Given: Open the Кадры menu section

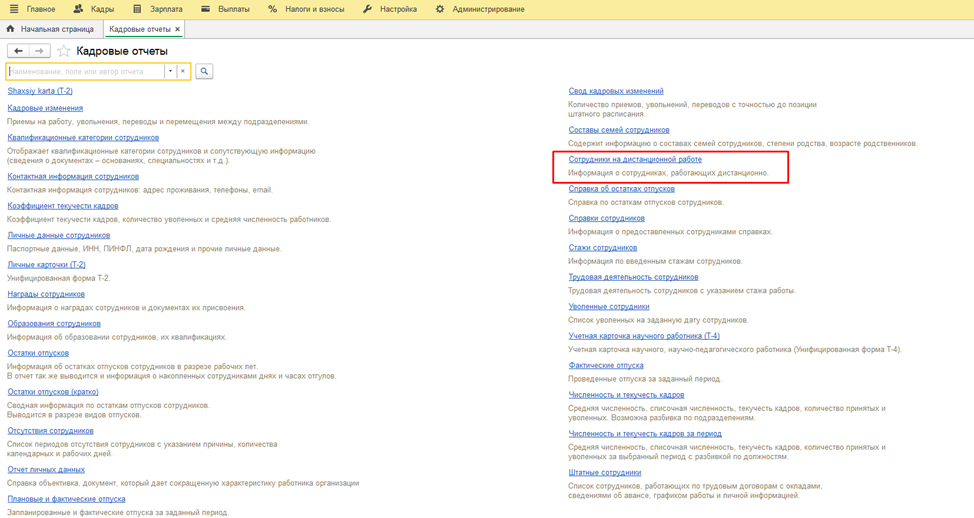Looking at the screenshot, I should [101, 9].
